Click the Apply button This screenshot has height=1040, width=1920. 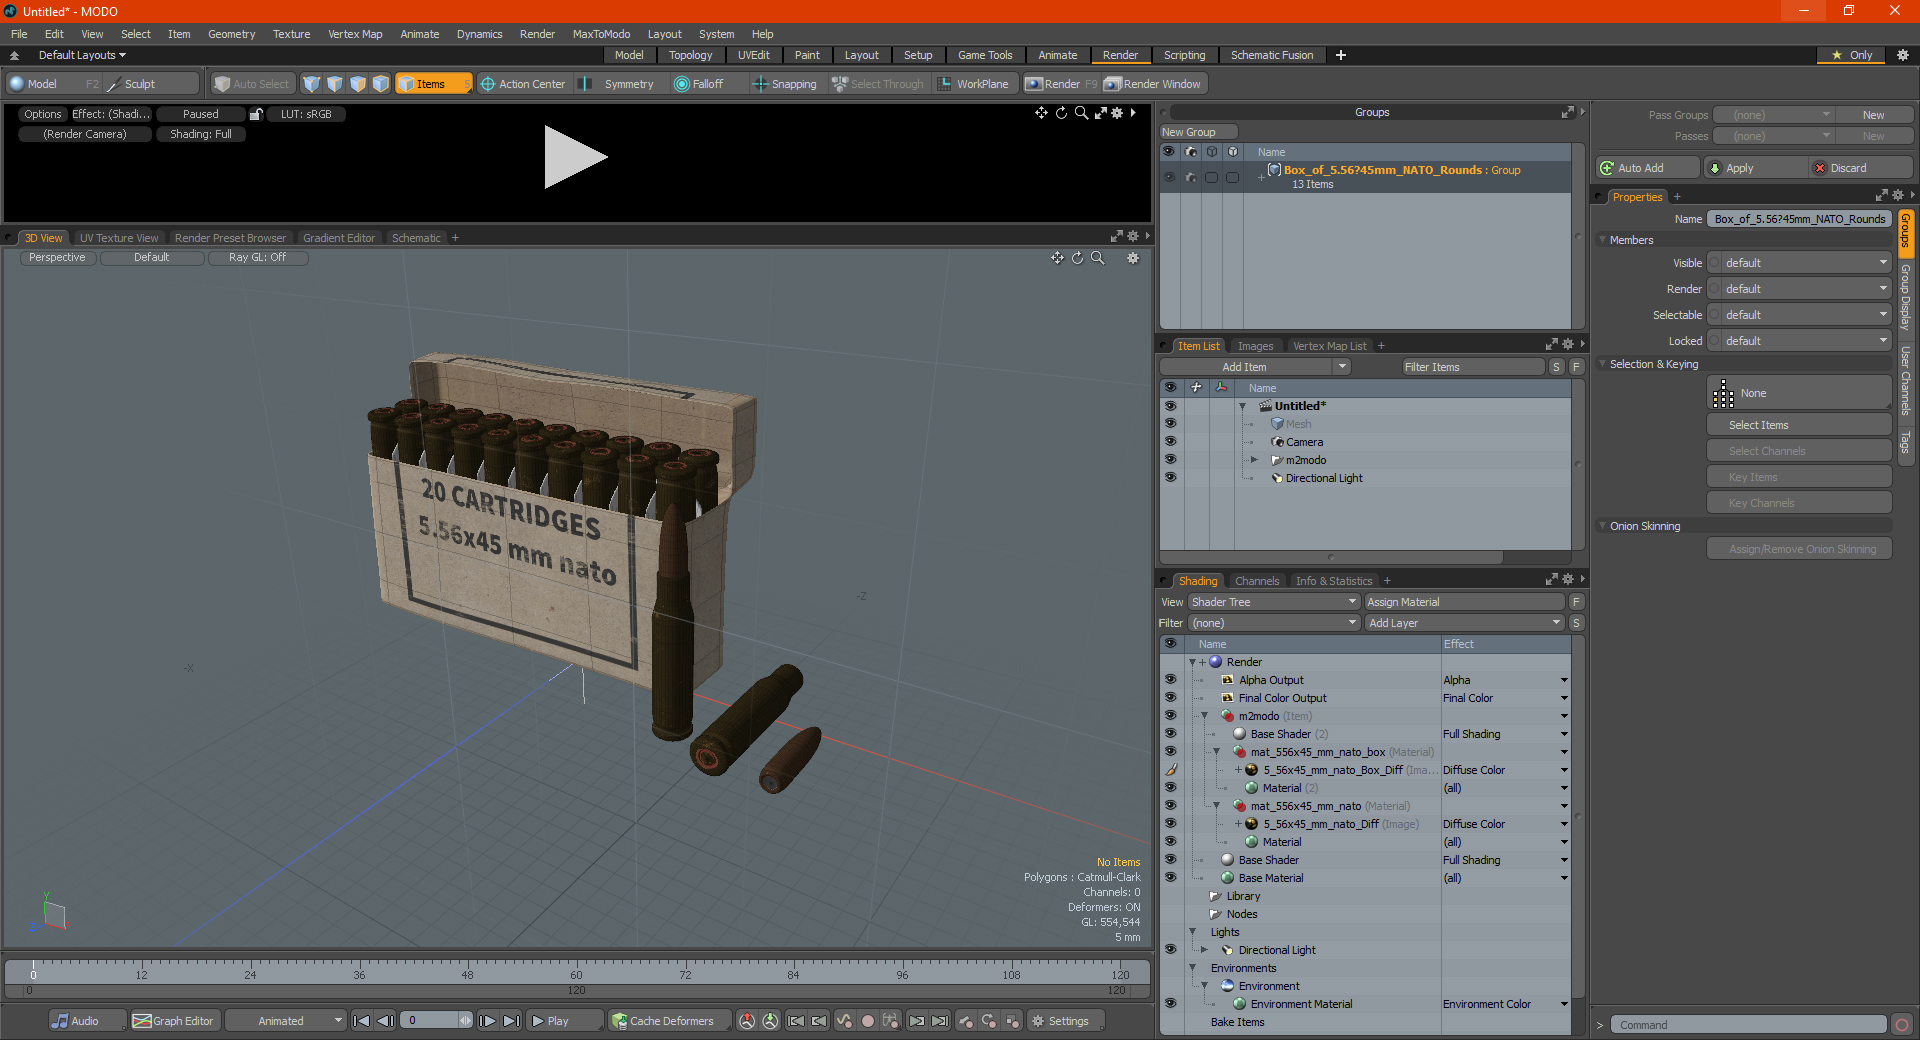(x=1754, y=168)
